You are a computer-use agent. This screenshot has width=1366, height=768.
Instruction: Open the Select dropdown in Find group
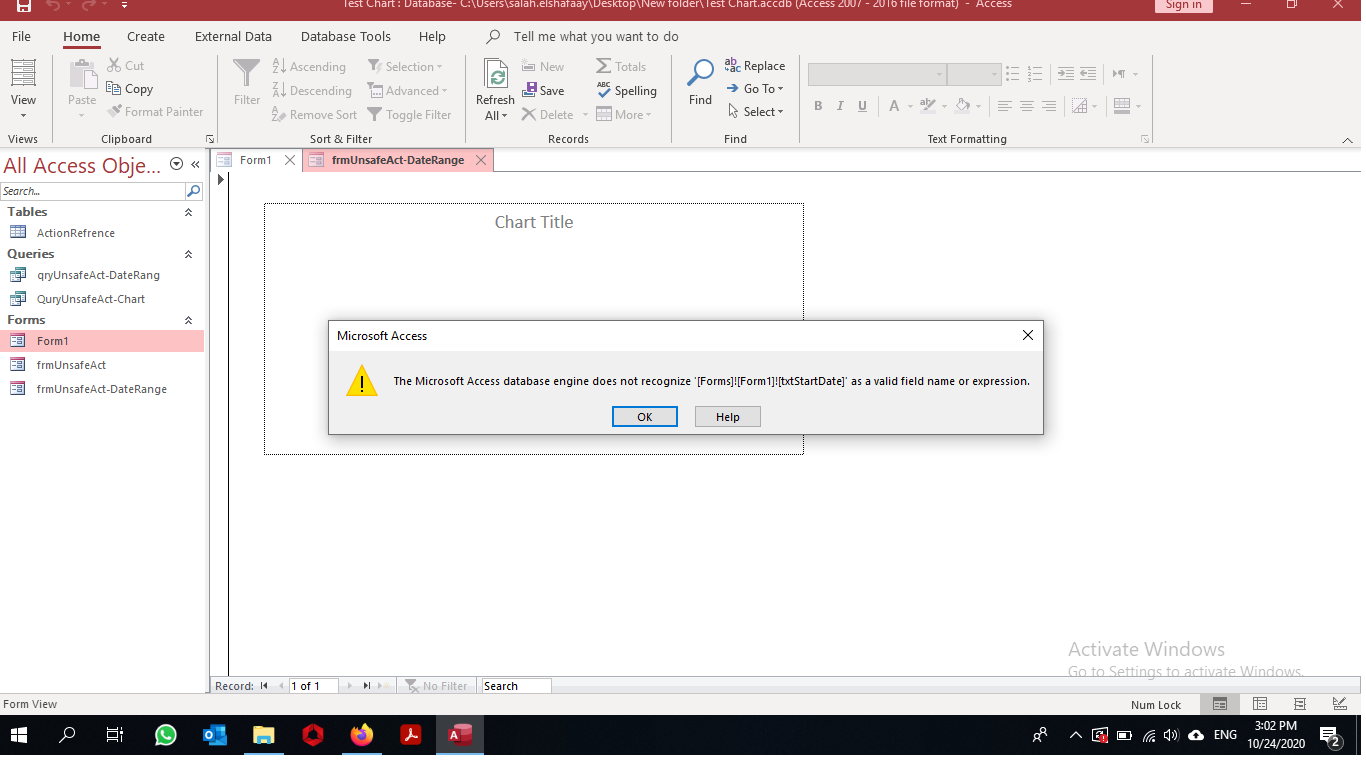click(x=756, y=112)
